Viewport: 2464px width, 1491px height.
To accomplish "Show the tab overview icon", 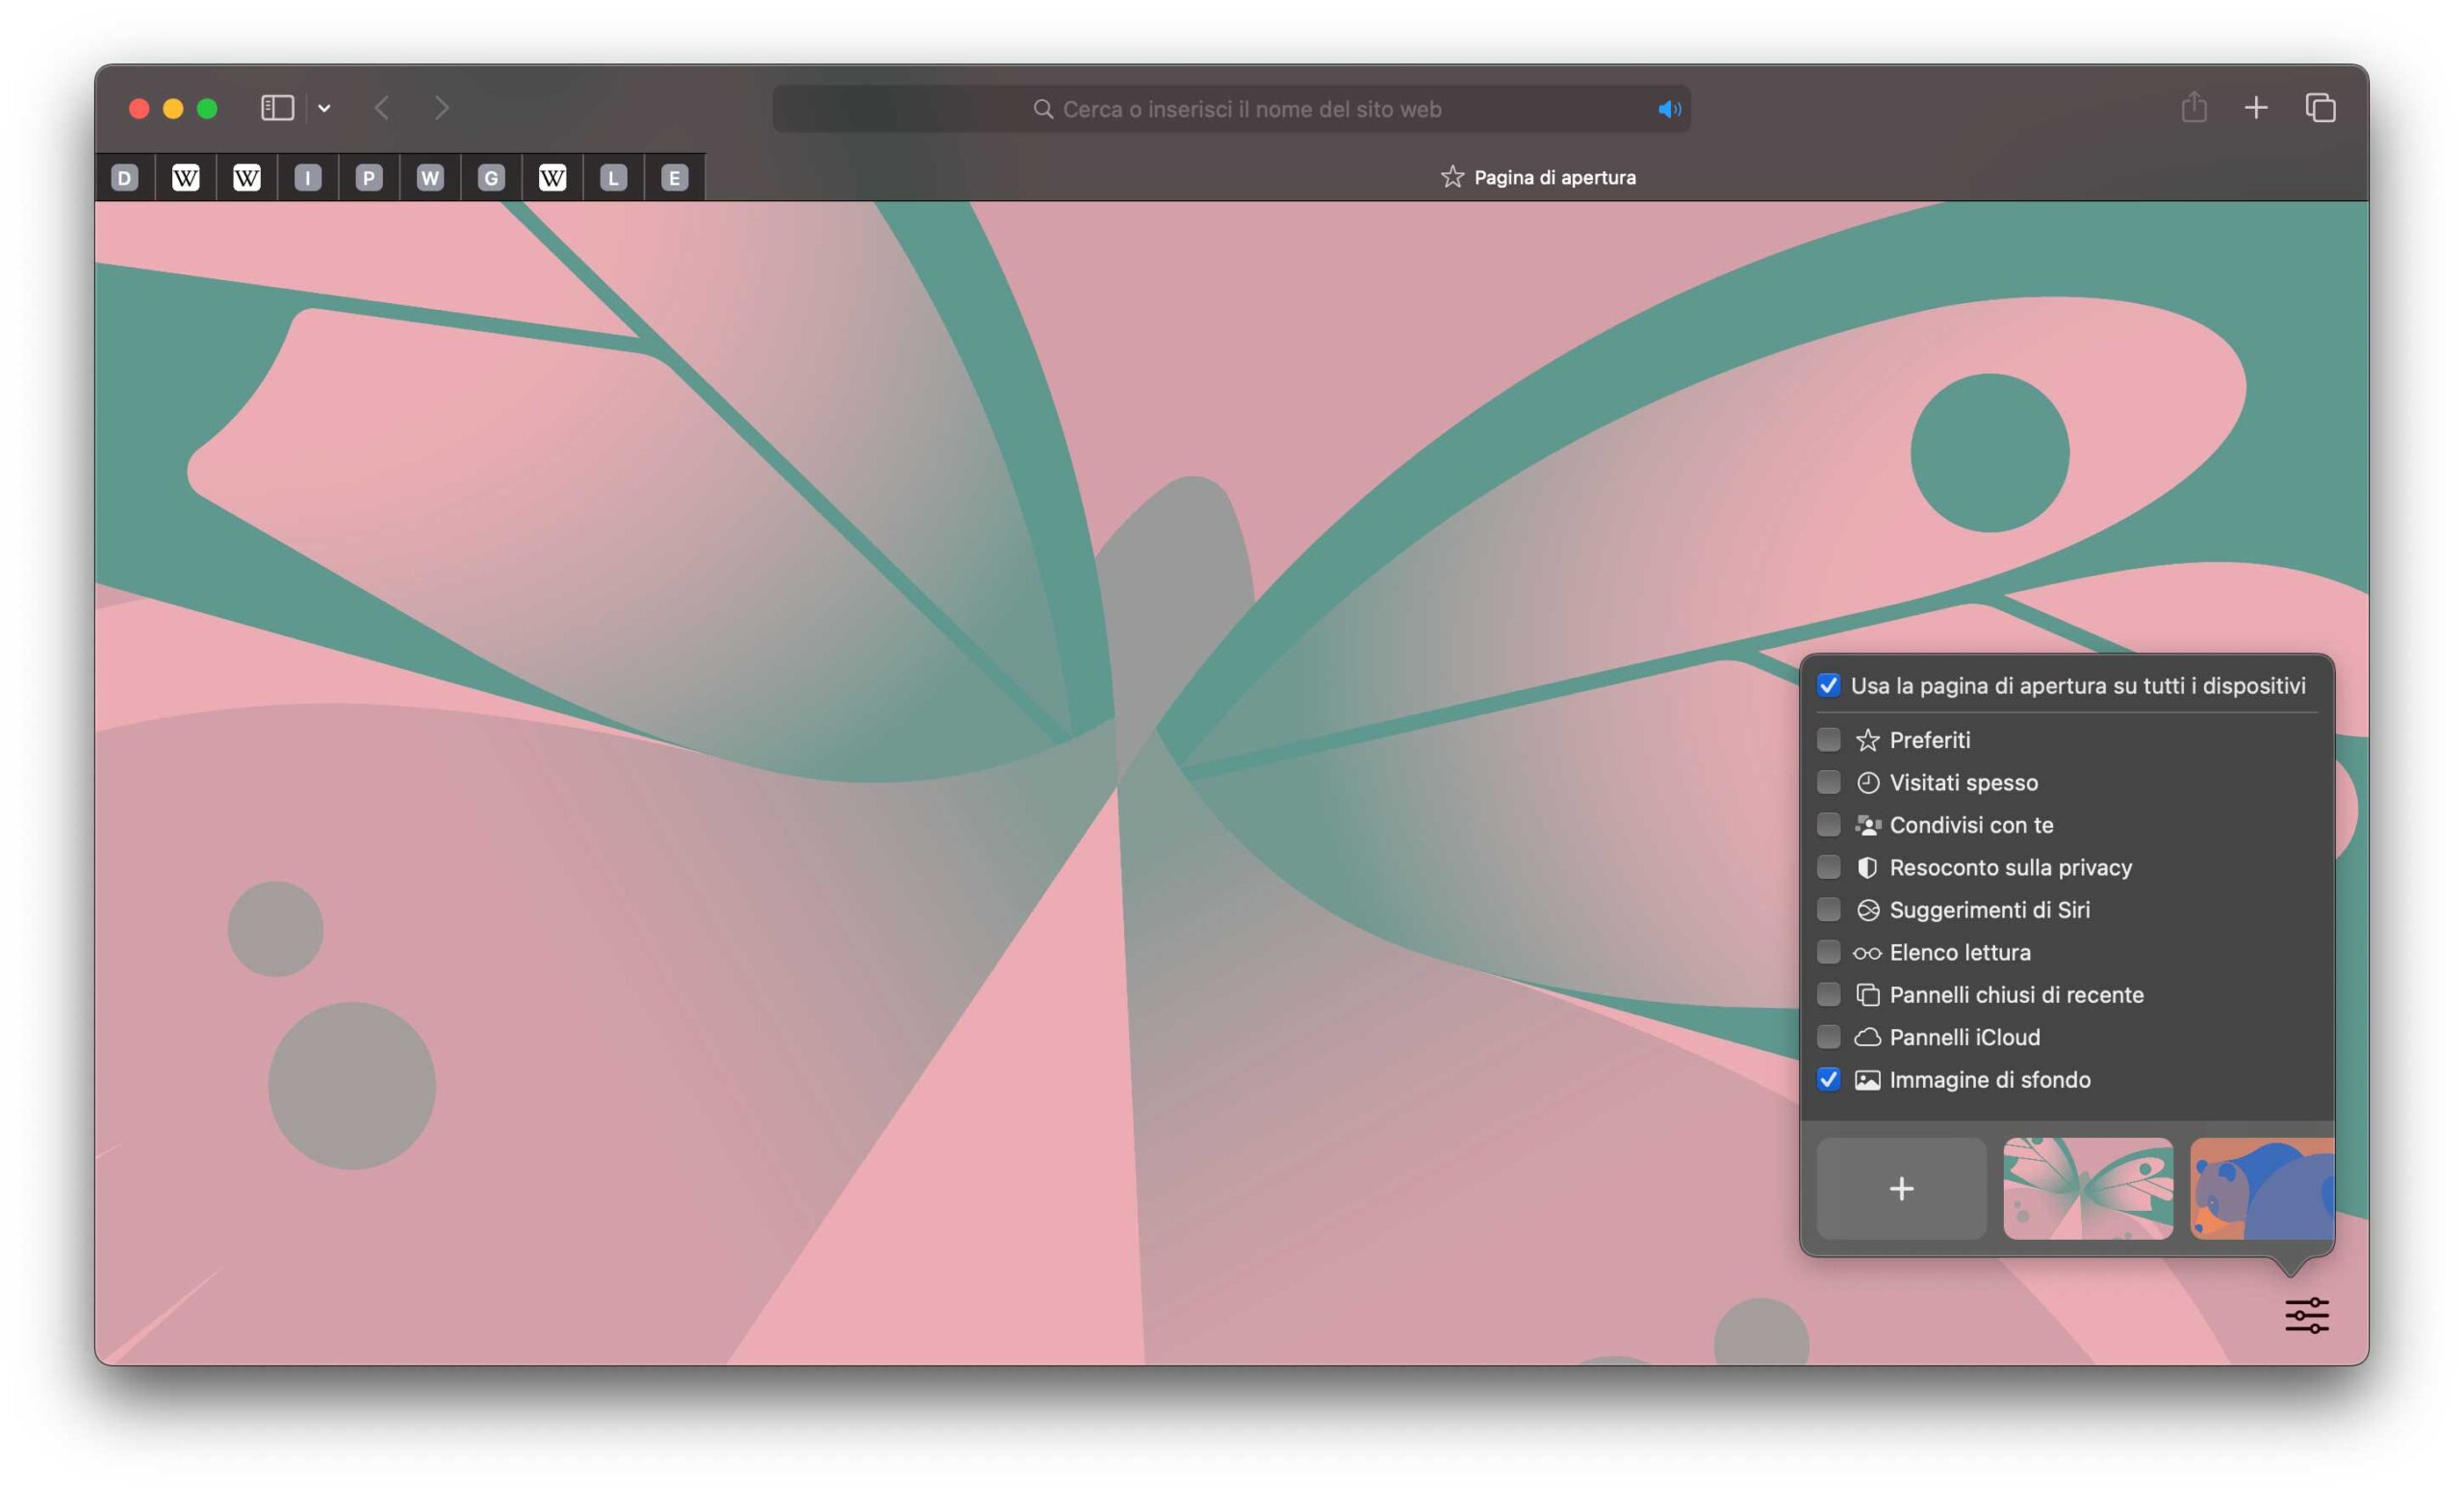I will click(x=2320, y=108).
